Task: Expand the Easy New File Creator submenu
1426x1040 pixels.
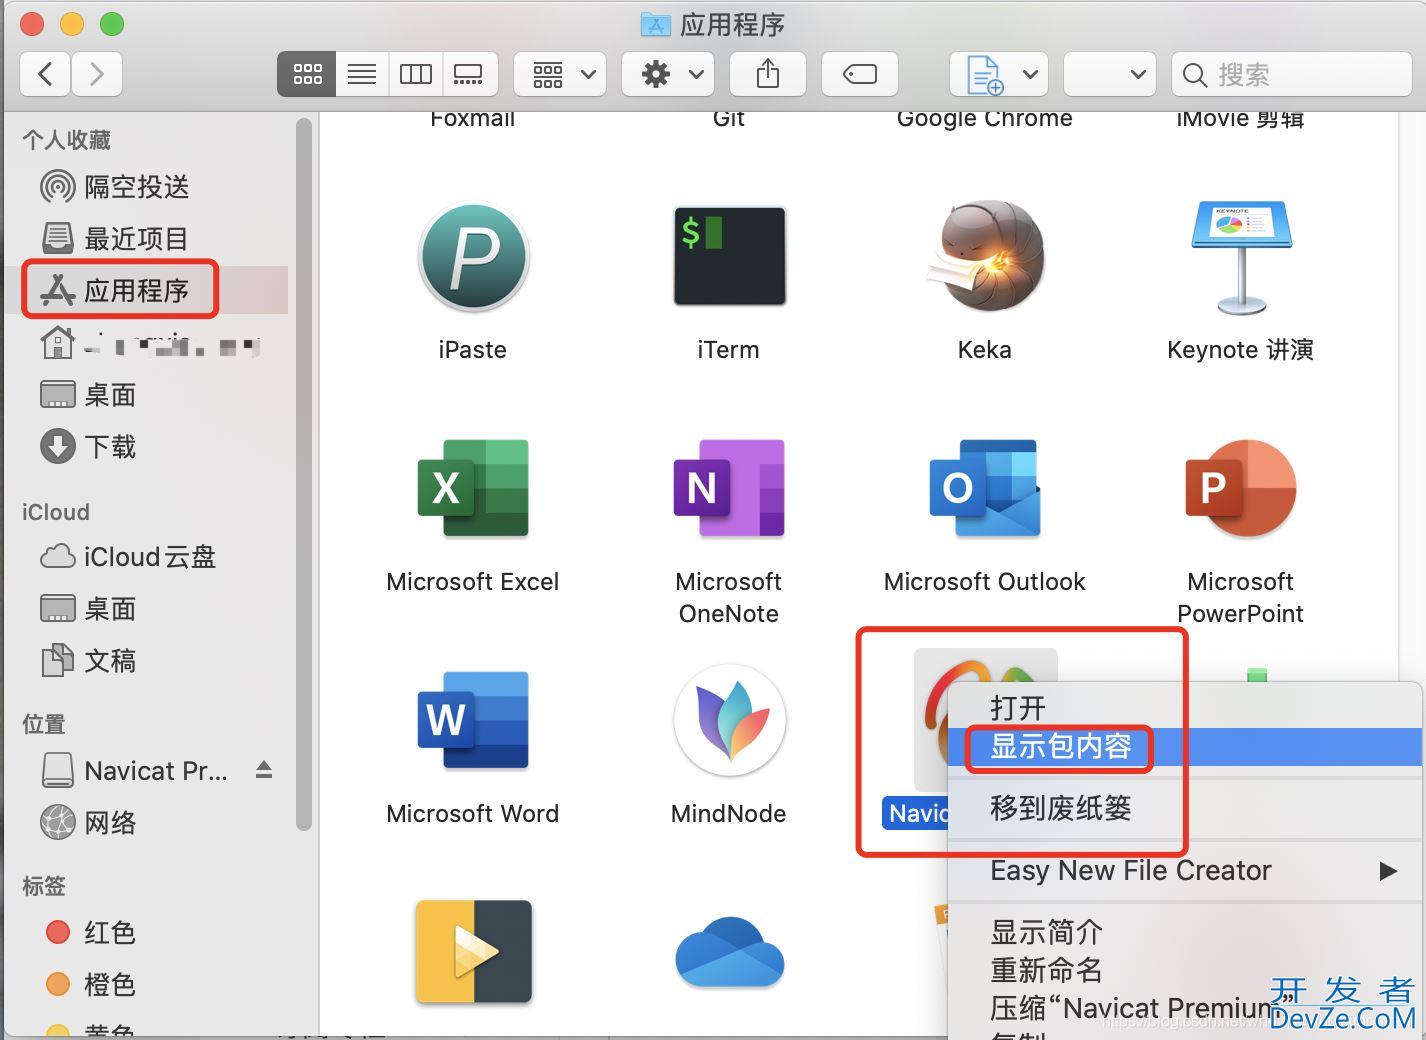Action: [x=1184, y=871]
